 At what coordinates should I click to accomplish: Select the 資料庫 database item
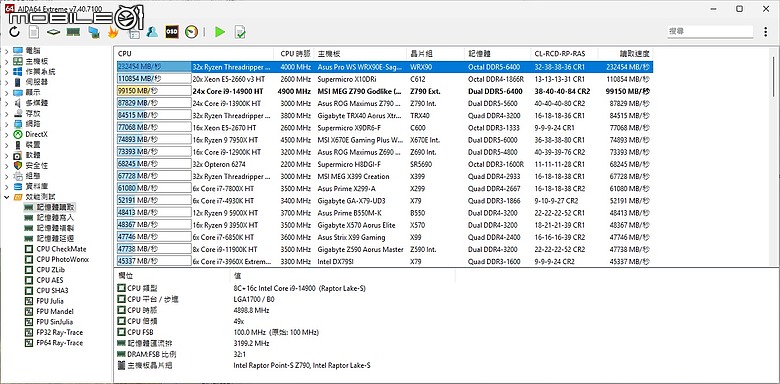pos(37,187)
